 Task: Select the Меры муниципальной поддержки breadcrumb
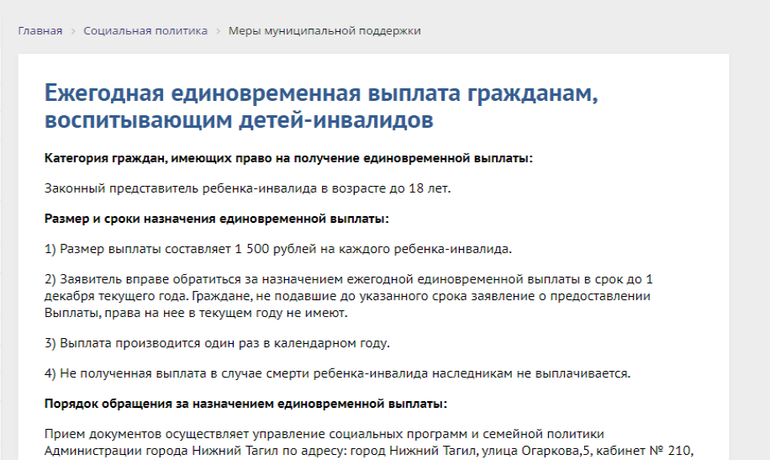click(324, 31)
